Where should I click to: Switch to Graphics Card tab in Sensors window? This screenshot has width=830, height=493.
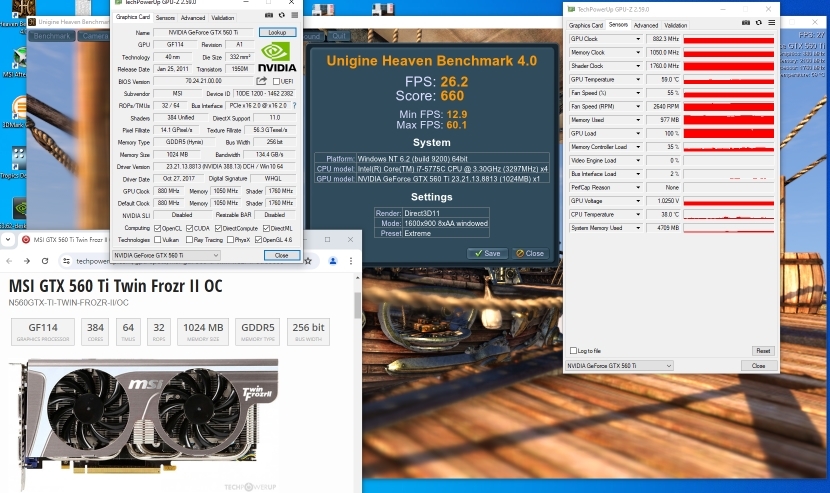585,25
